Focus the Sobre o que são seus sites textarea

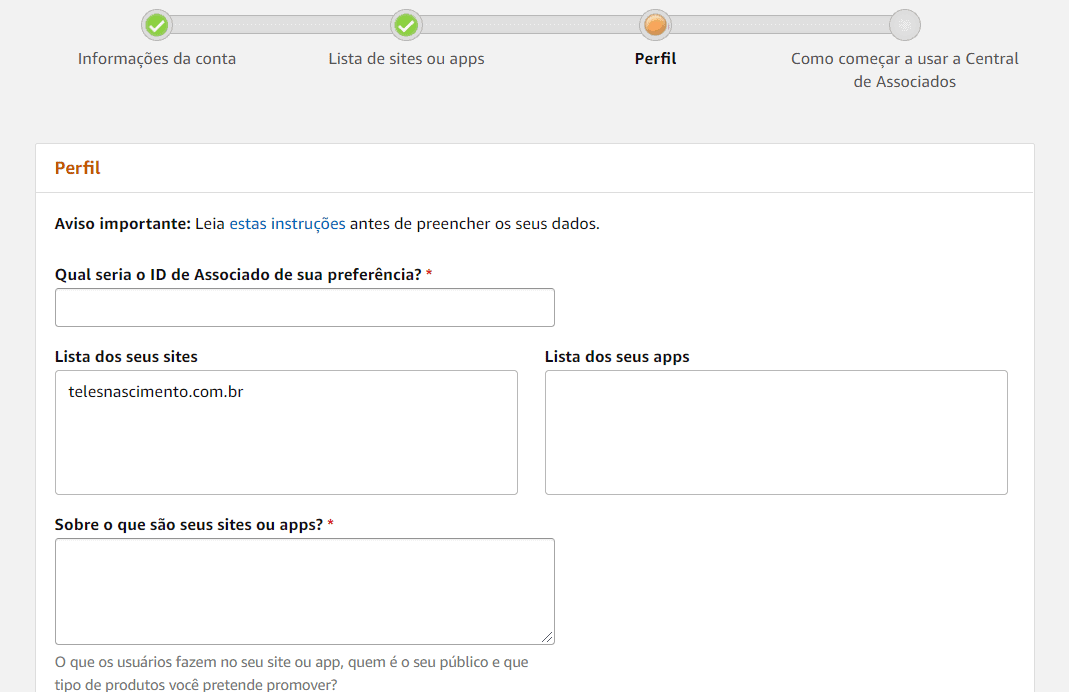click(304, 591)
